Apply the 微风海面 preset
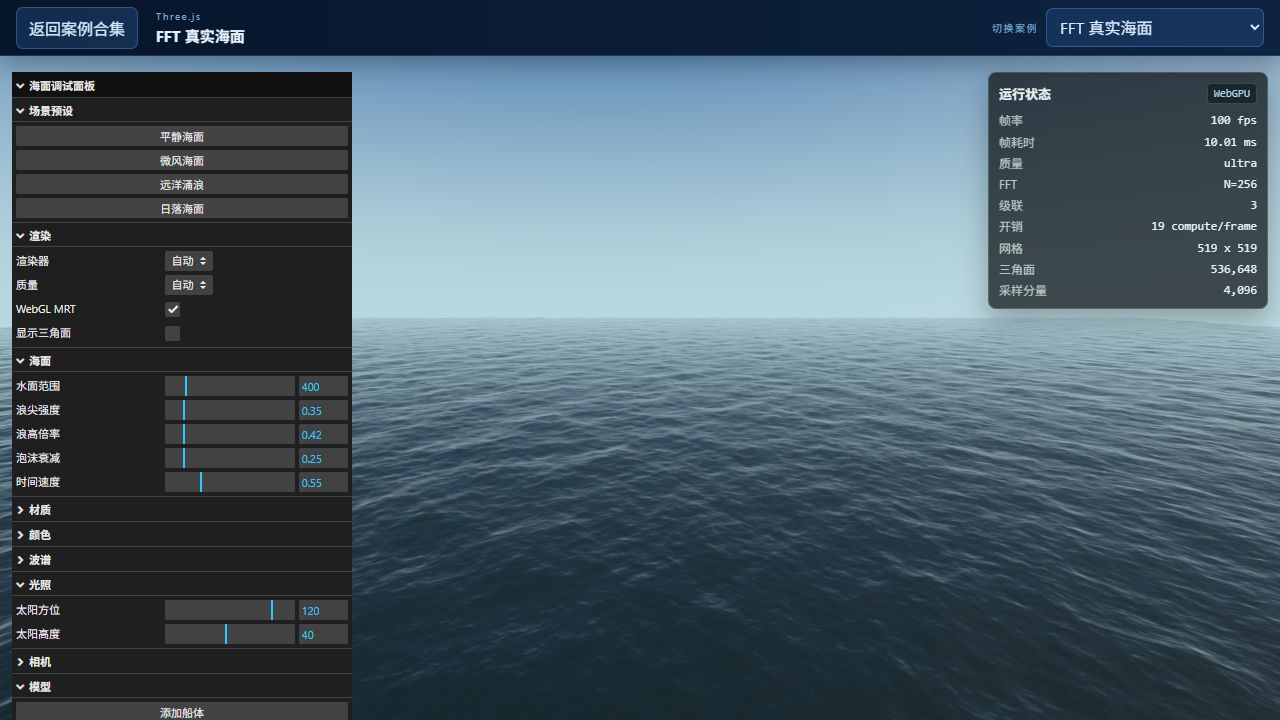The image size is (1280, 720). tap(182, 160)
